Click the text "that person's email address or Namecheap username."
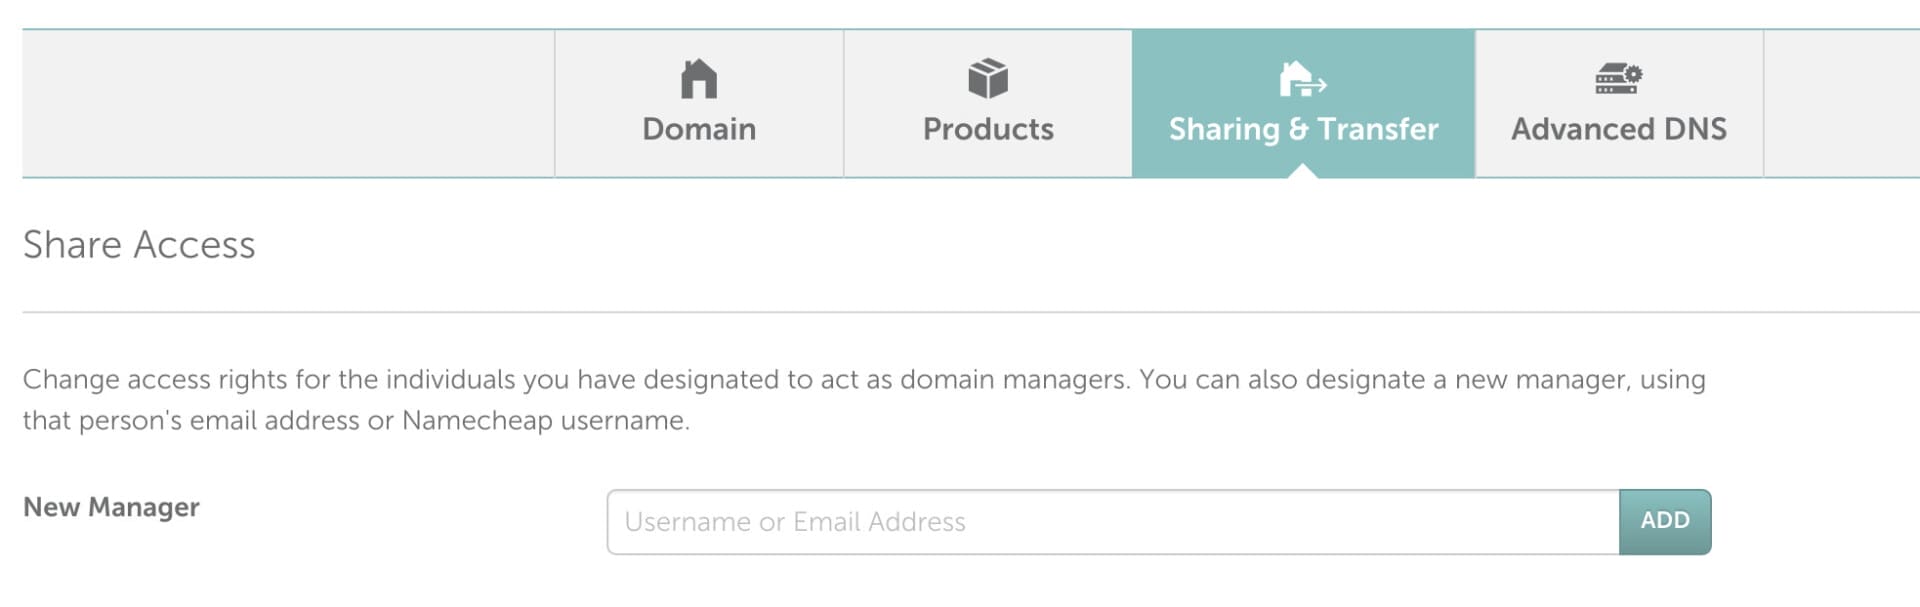Viewport: 1920px width, 607px height. 356,421
